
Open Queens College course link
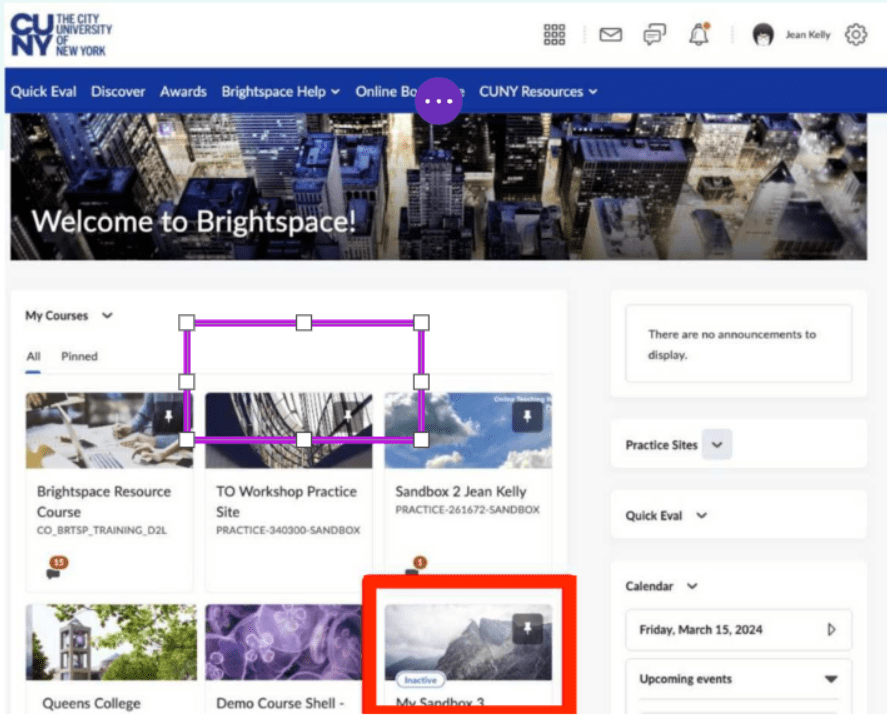pos(91,703)
